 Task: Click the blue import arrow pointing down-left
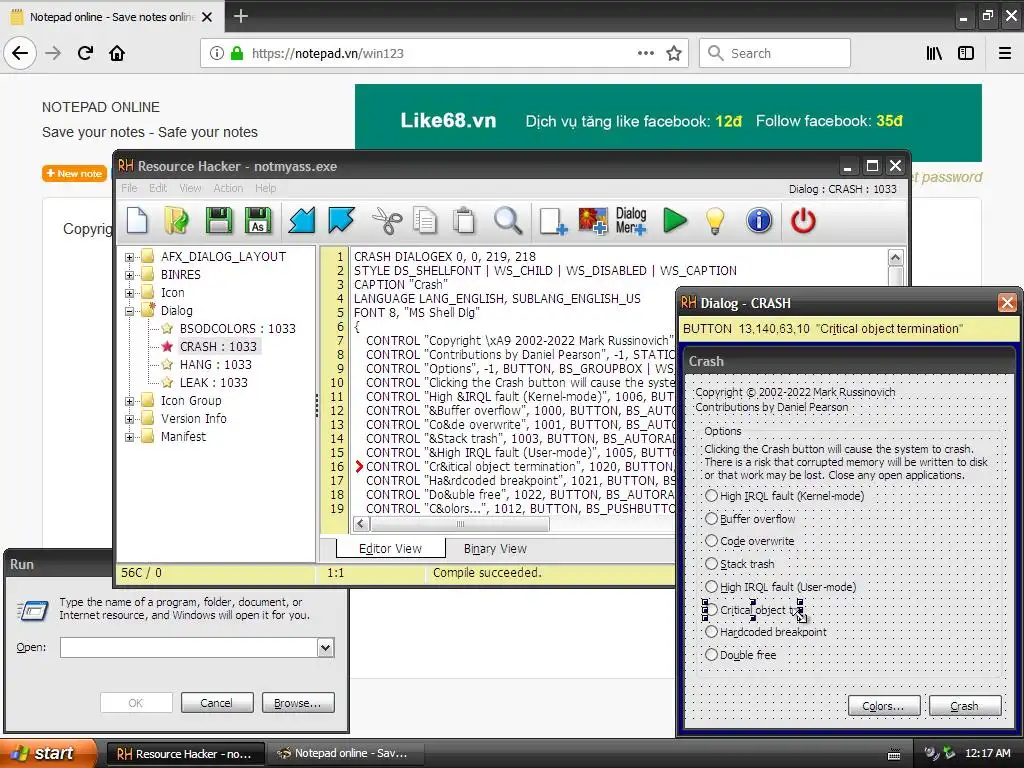(302, 221)
